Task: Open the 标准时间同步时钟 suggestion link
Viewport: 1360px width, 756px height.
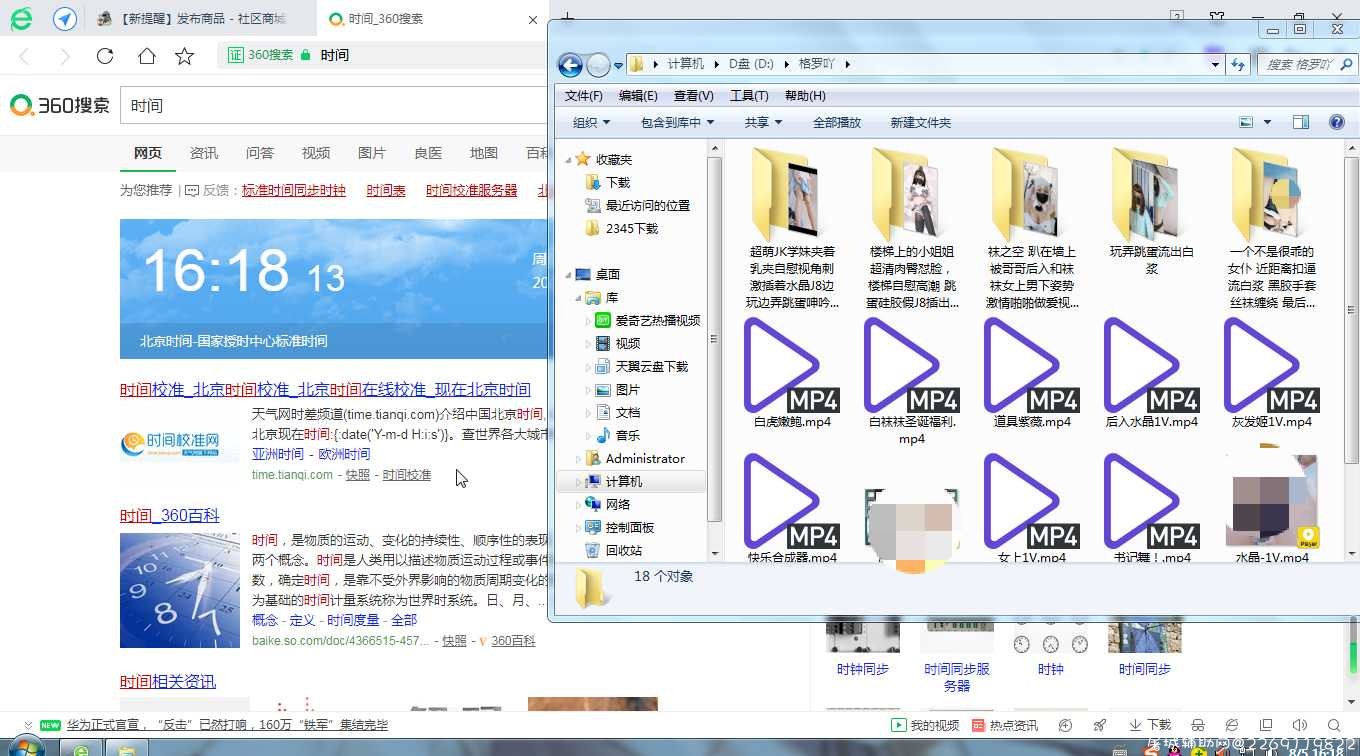Action: pos(294,190)
